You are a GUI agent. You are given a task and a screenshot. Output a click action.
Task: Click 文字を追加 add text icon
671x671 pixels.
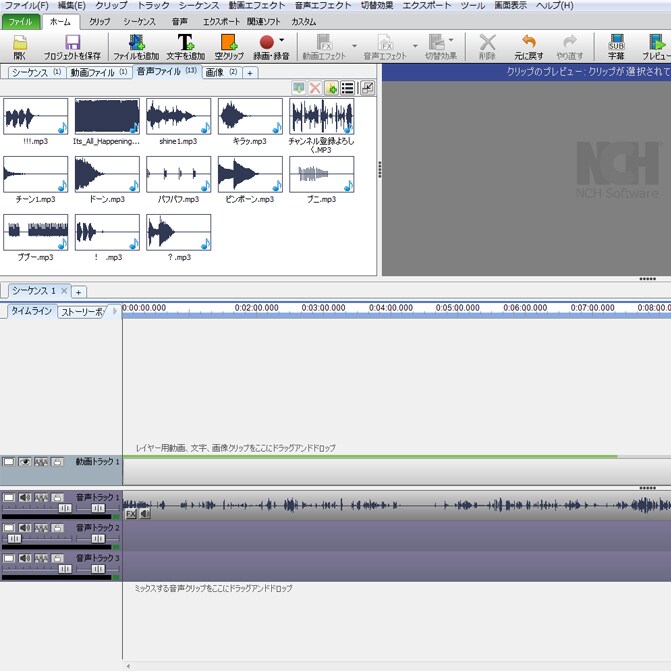tap(185, 42)
